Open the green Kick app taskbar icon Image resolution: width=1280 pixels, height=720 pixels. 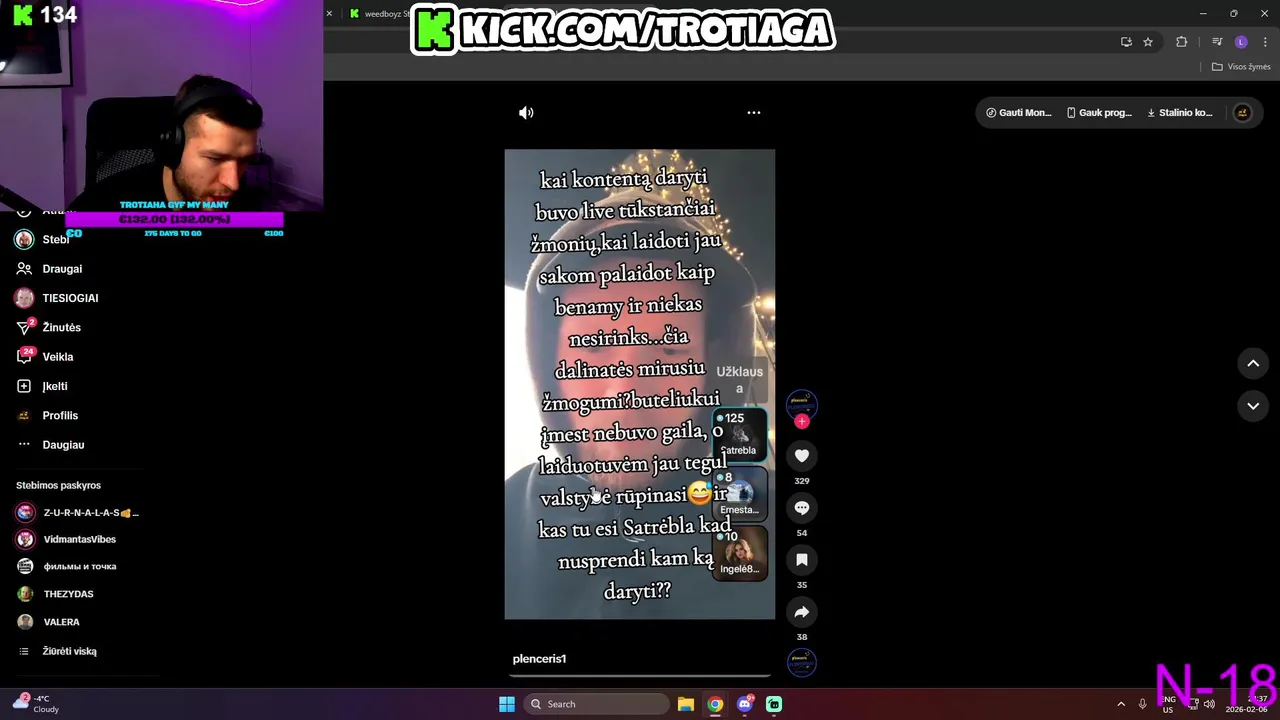pyautogui.click(x=774, y=704)
